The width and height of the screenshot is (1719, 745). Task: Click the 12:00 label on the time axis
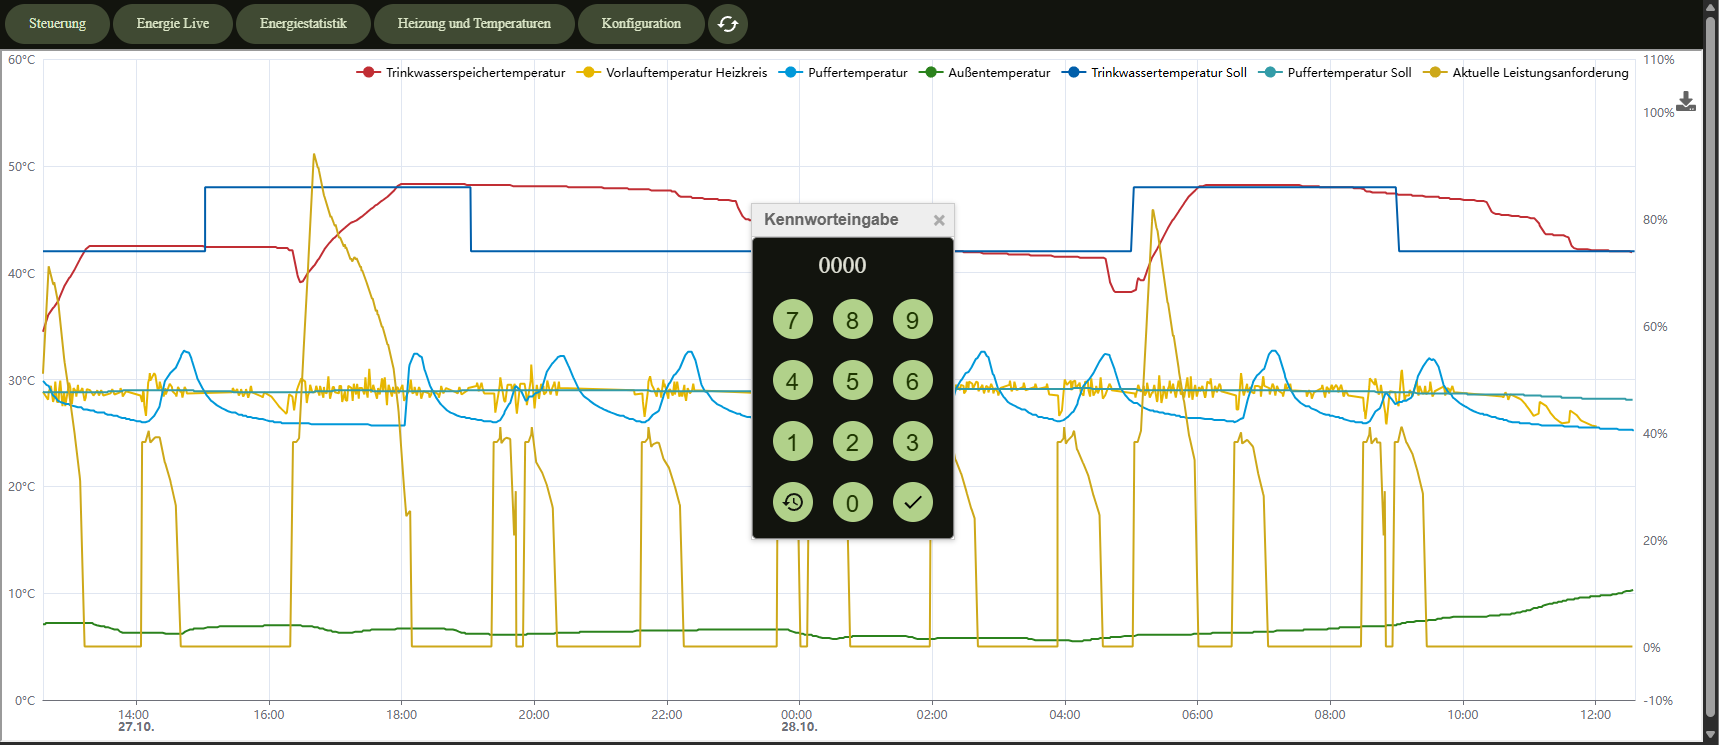(1596, 715)
